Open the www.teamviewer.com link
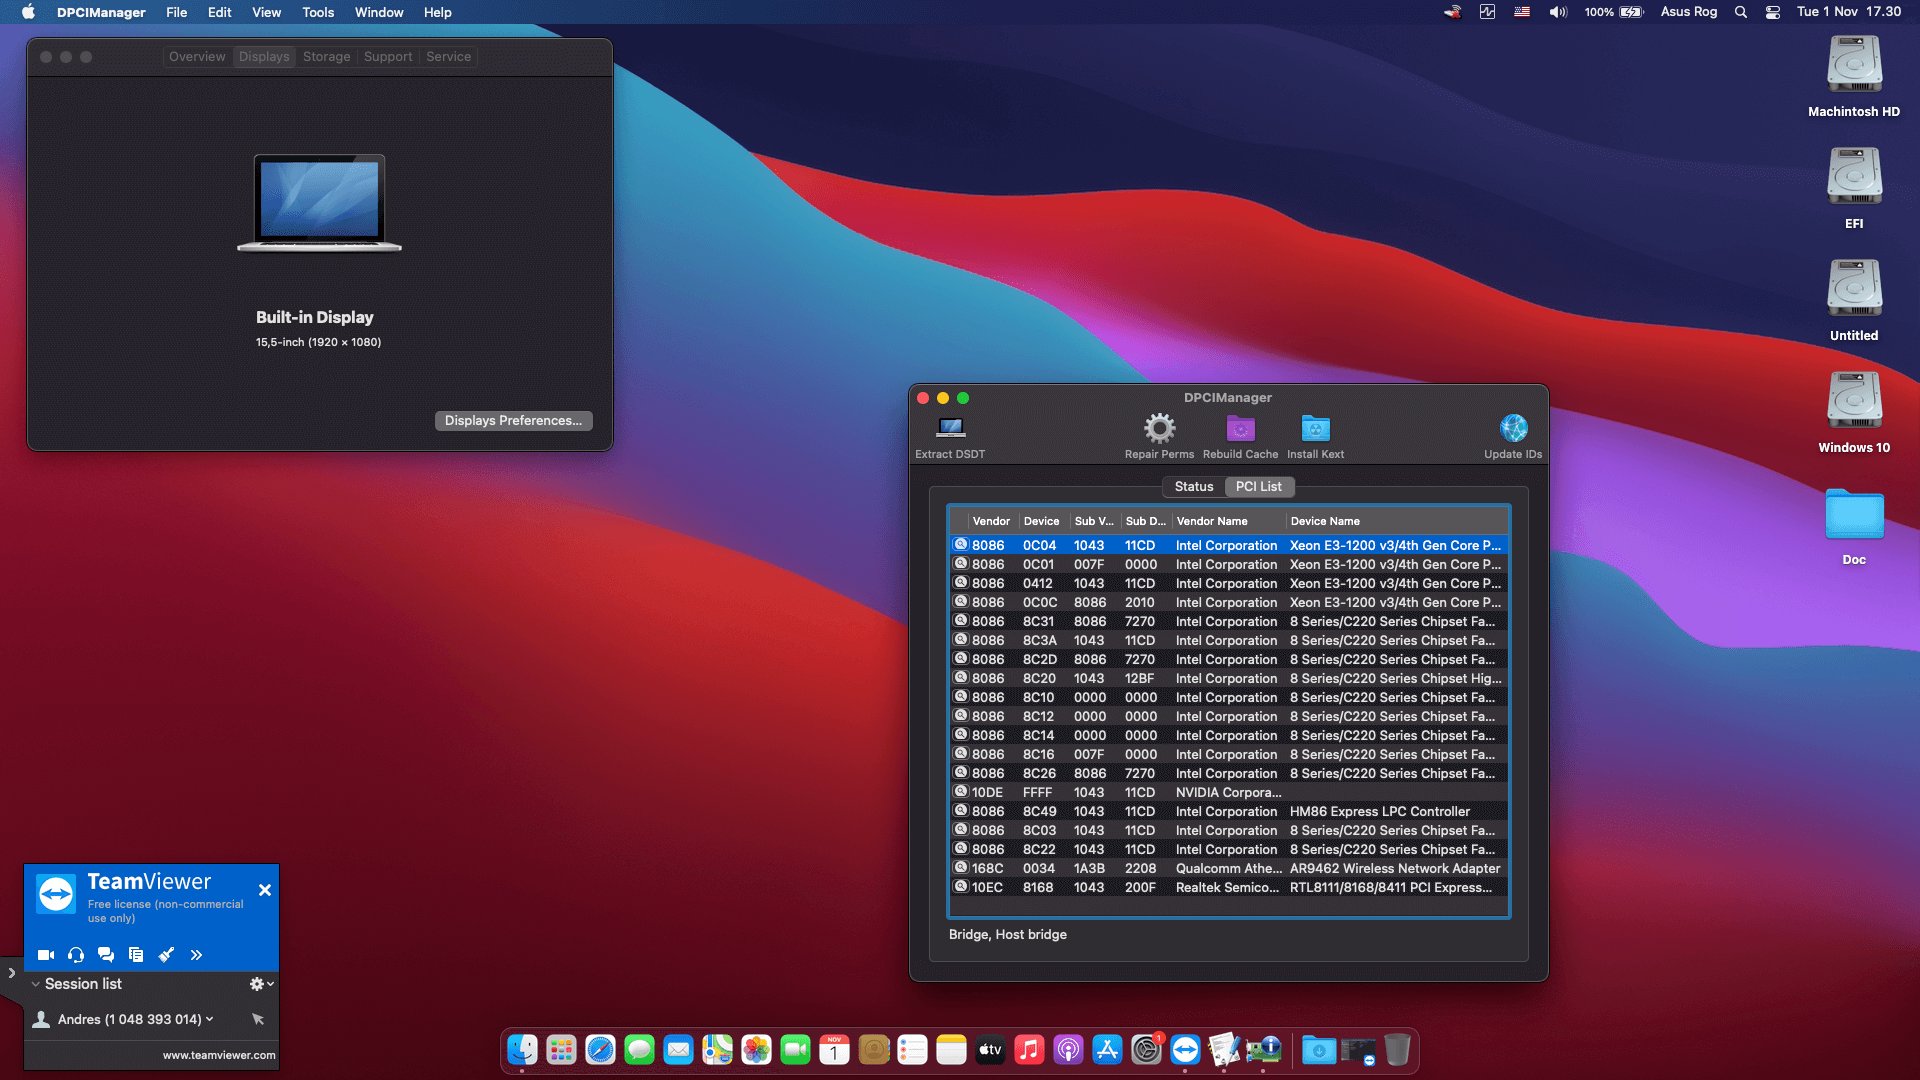The image size is (1920, 1080). [x=219, y=1054]
